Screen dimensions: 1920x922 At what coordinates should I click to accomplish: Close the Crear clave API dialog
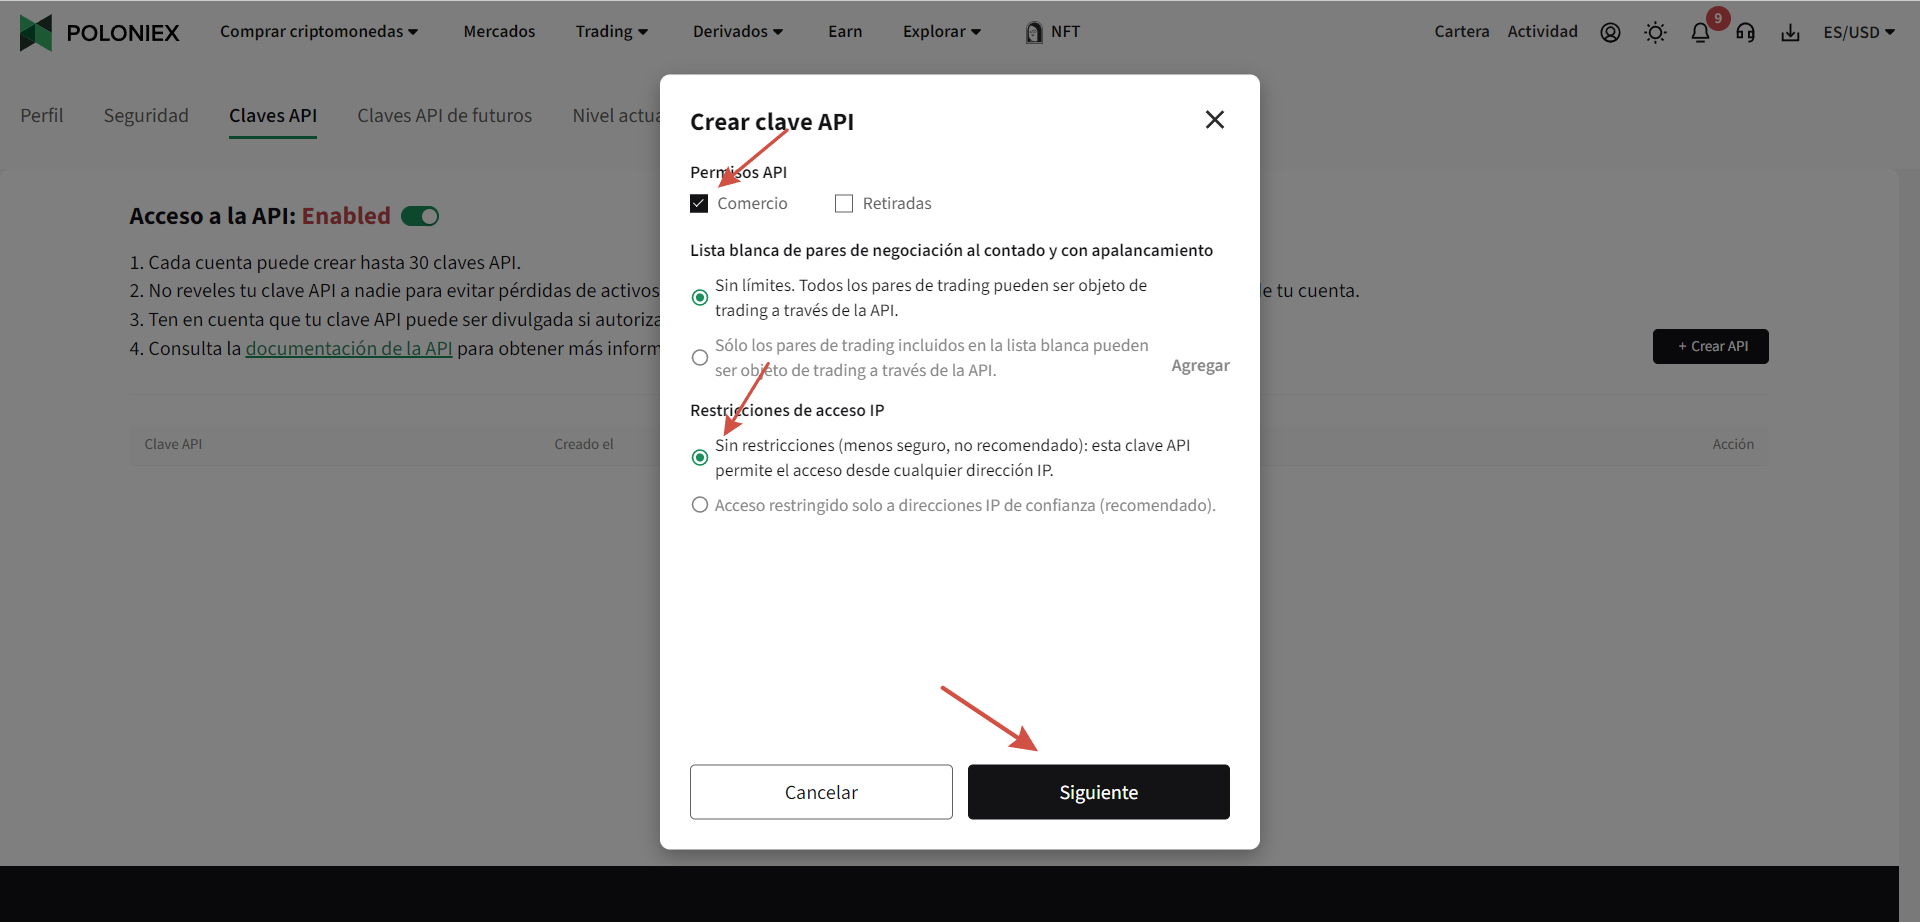click(1215, 120)
